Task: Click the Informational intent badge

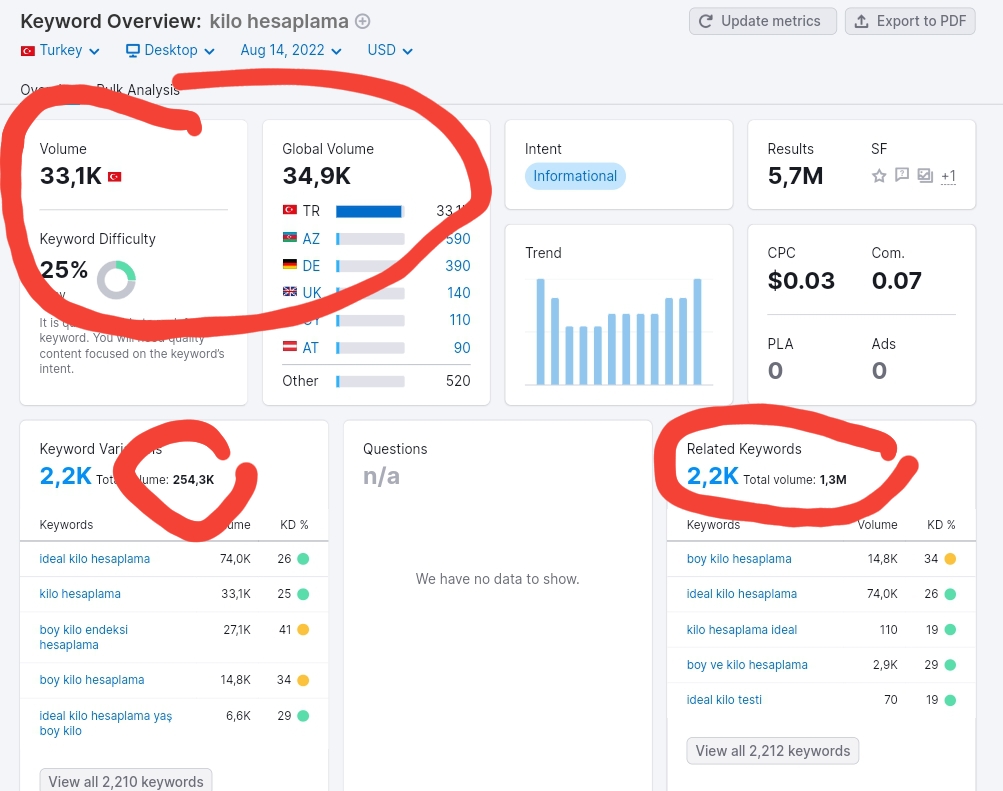Action: pyautogui.click(x=575, y=176)
